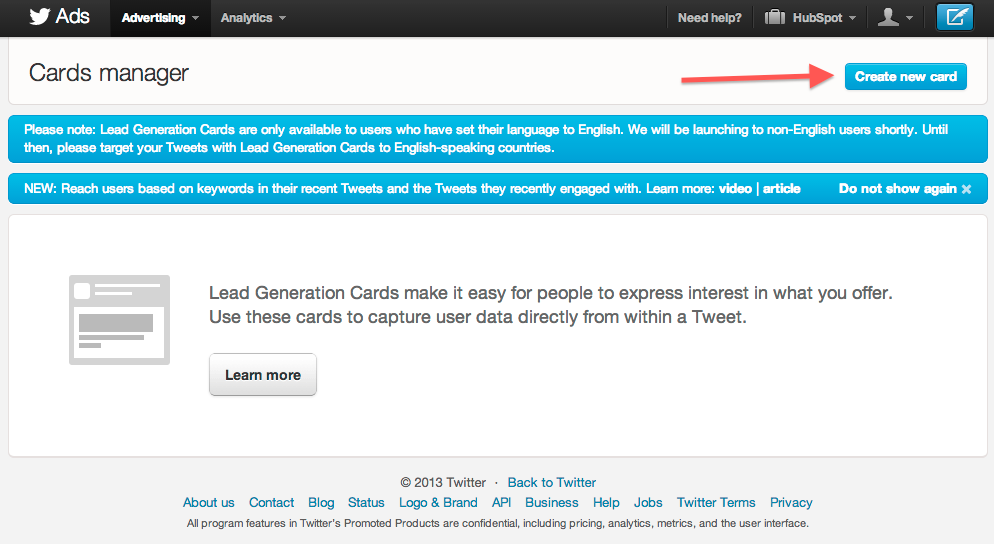Open the Logo & Brand footer link
Screen dimensions: 994x544
click(x=438, y=503)
